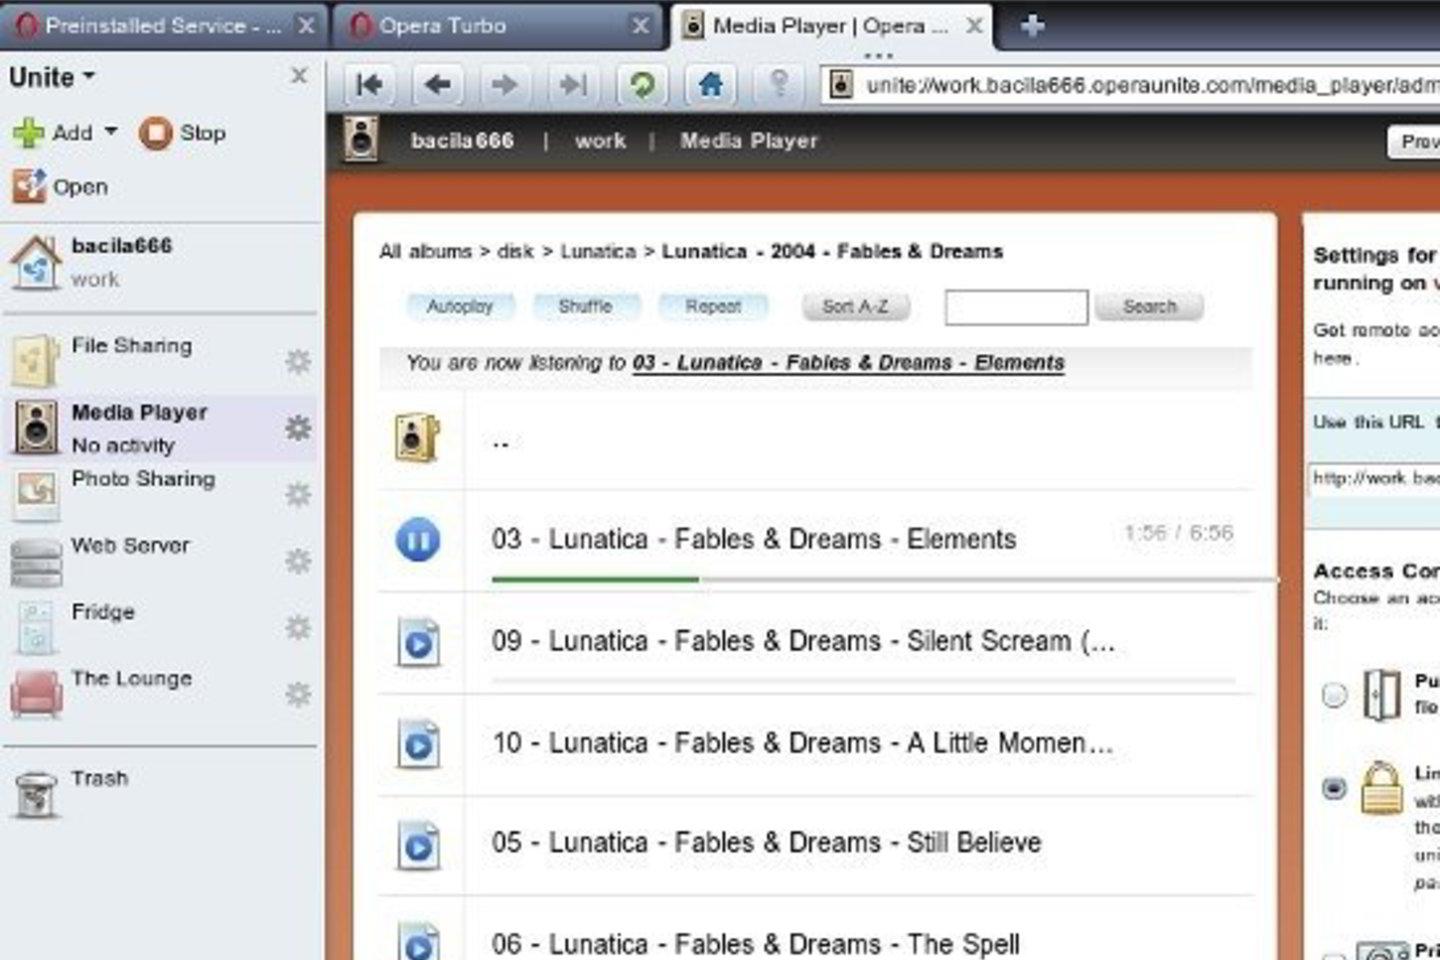Open Photo Sharing settings gear
Image resolution: width=1440 pixels, height=960 pixels.
298,494
